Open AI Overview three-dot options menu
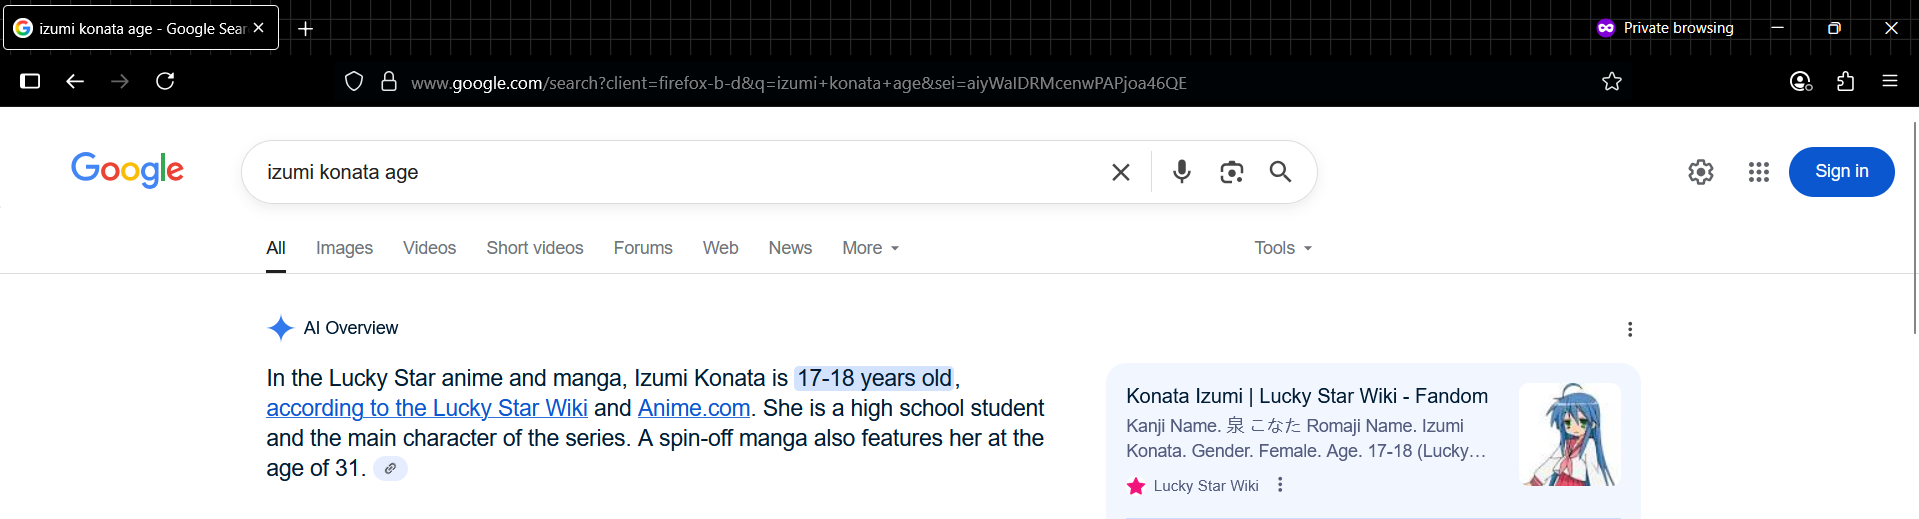Viewport: 1919px width, 519px height. [1630, 329]
